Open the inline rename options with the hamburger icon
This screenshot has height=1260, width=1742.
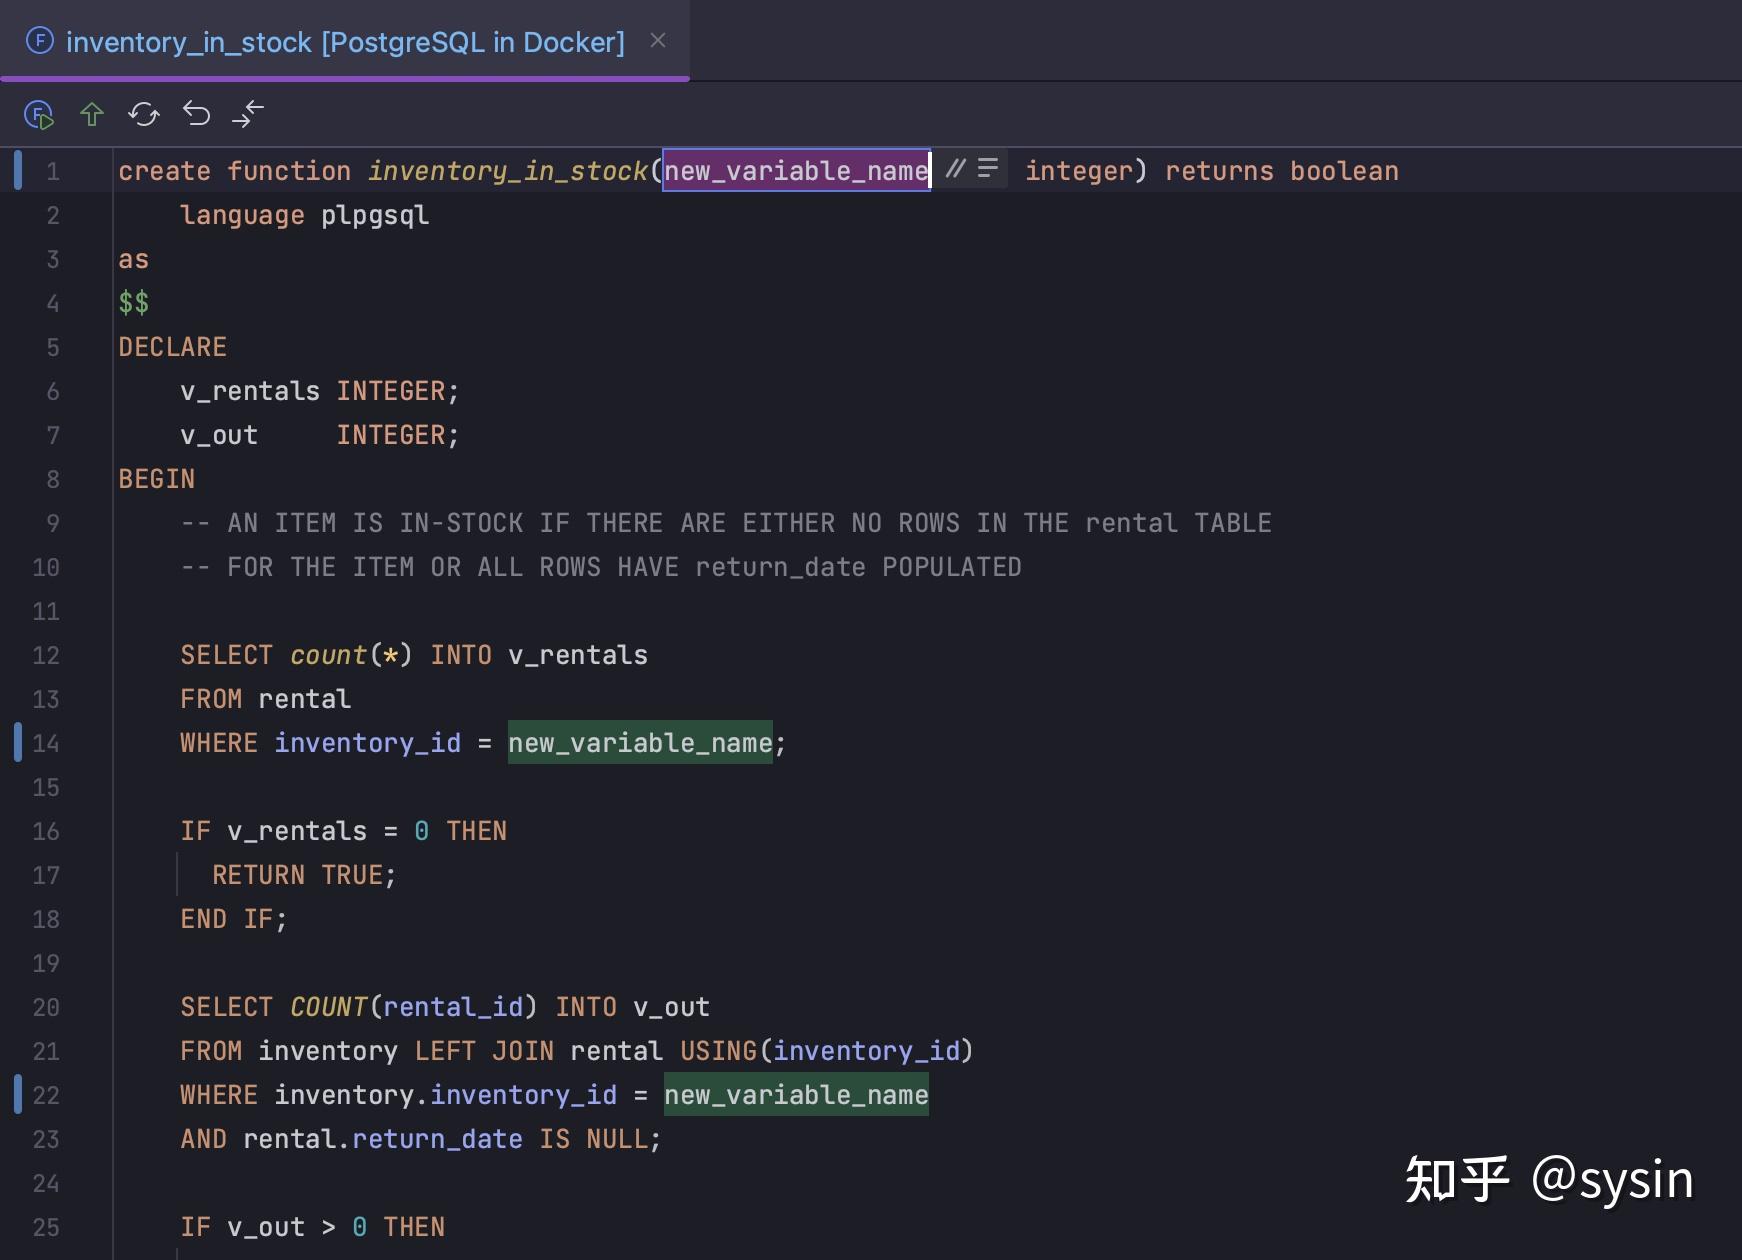point(989,169)
